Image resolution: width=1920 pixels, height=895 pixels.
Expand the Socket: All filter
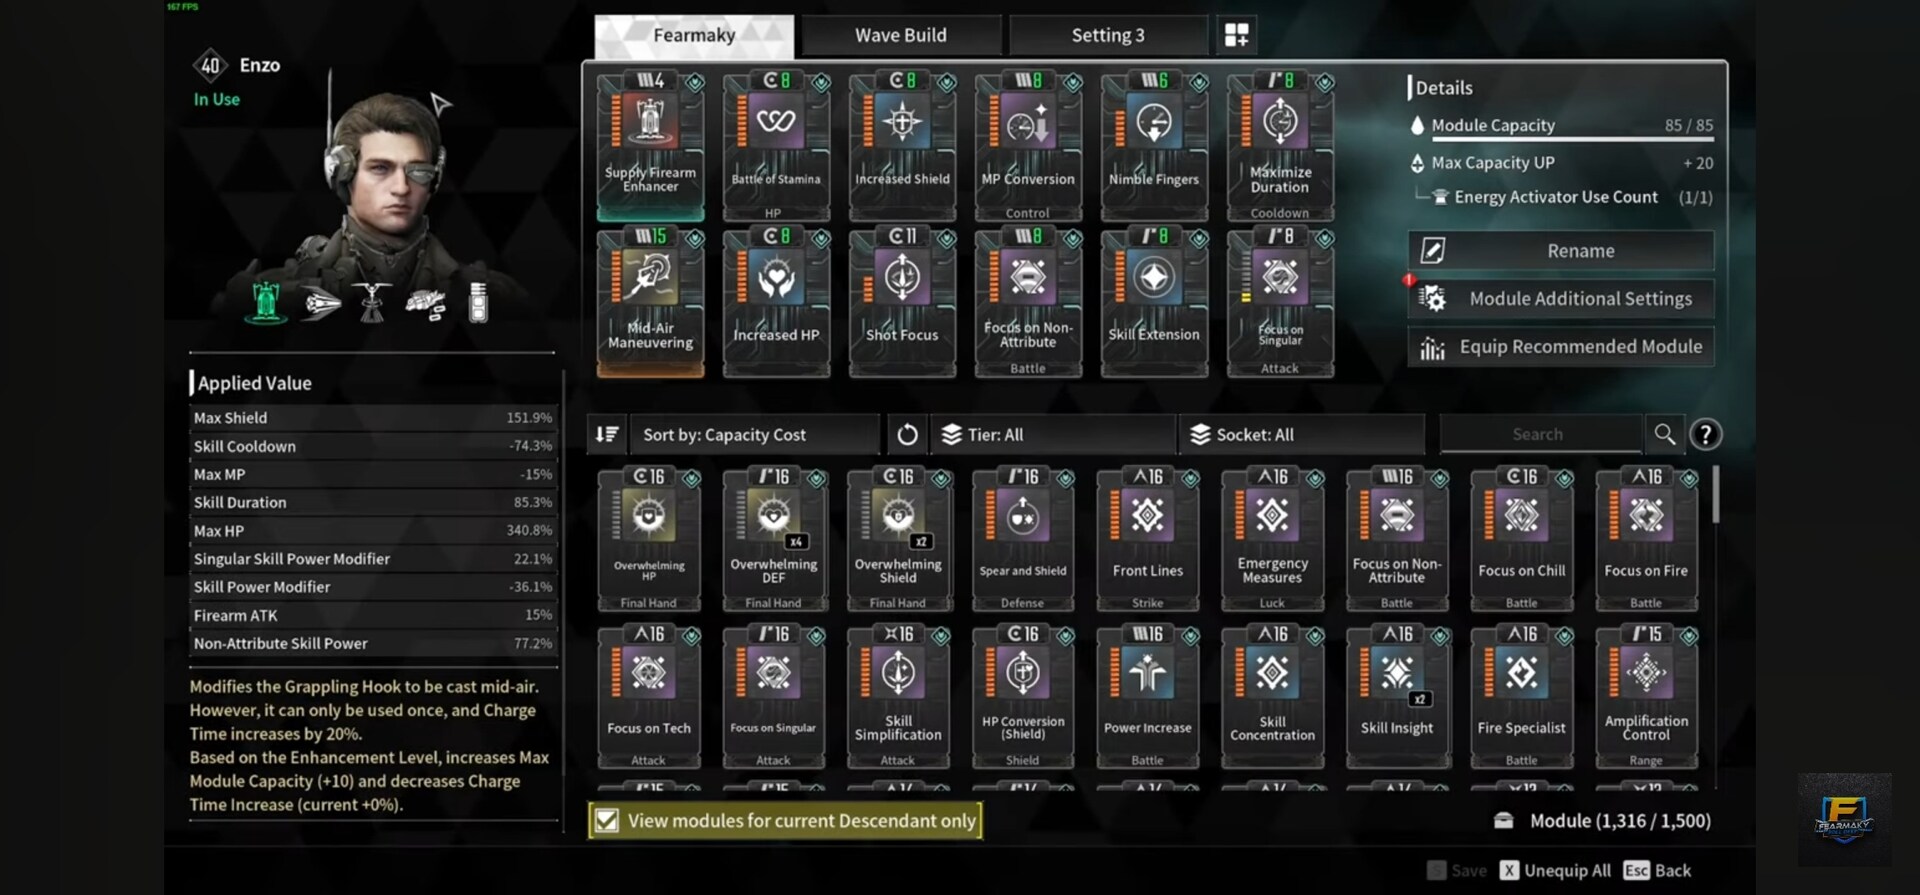pyautogui.click(x=1302, y=434)
